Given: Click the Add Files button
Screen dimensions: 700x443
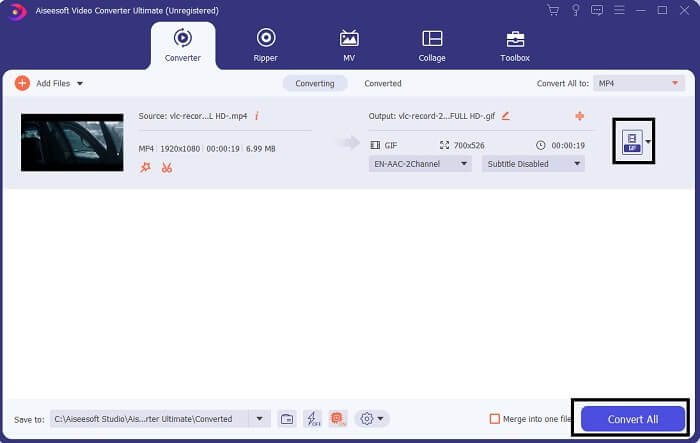Looking at the screenshot, I should (x=50, y=83).
